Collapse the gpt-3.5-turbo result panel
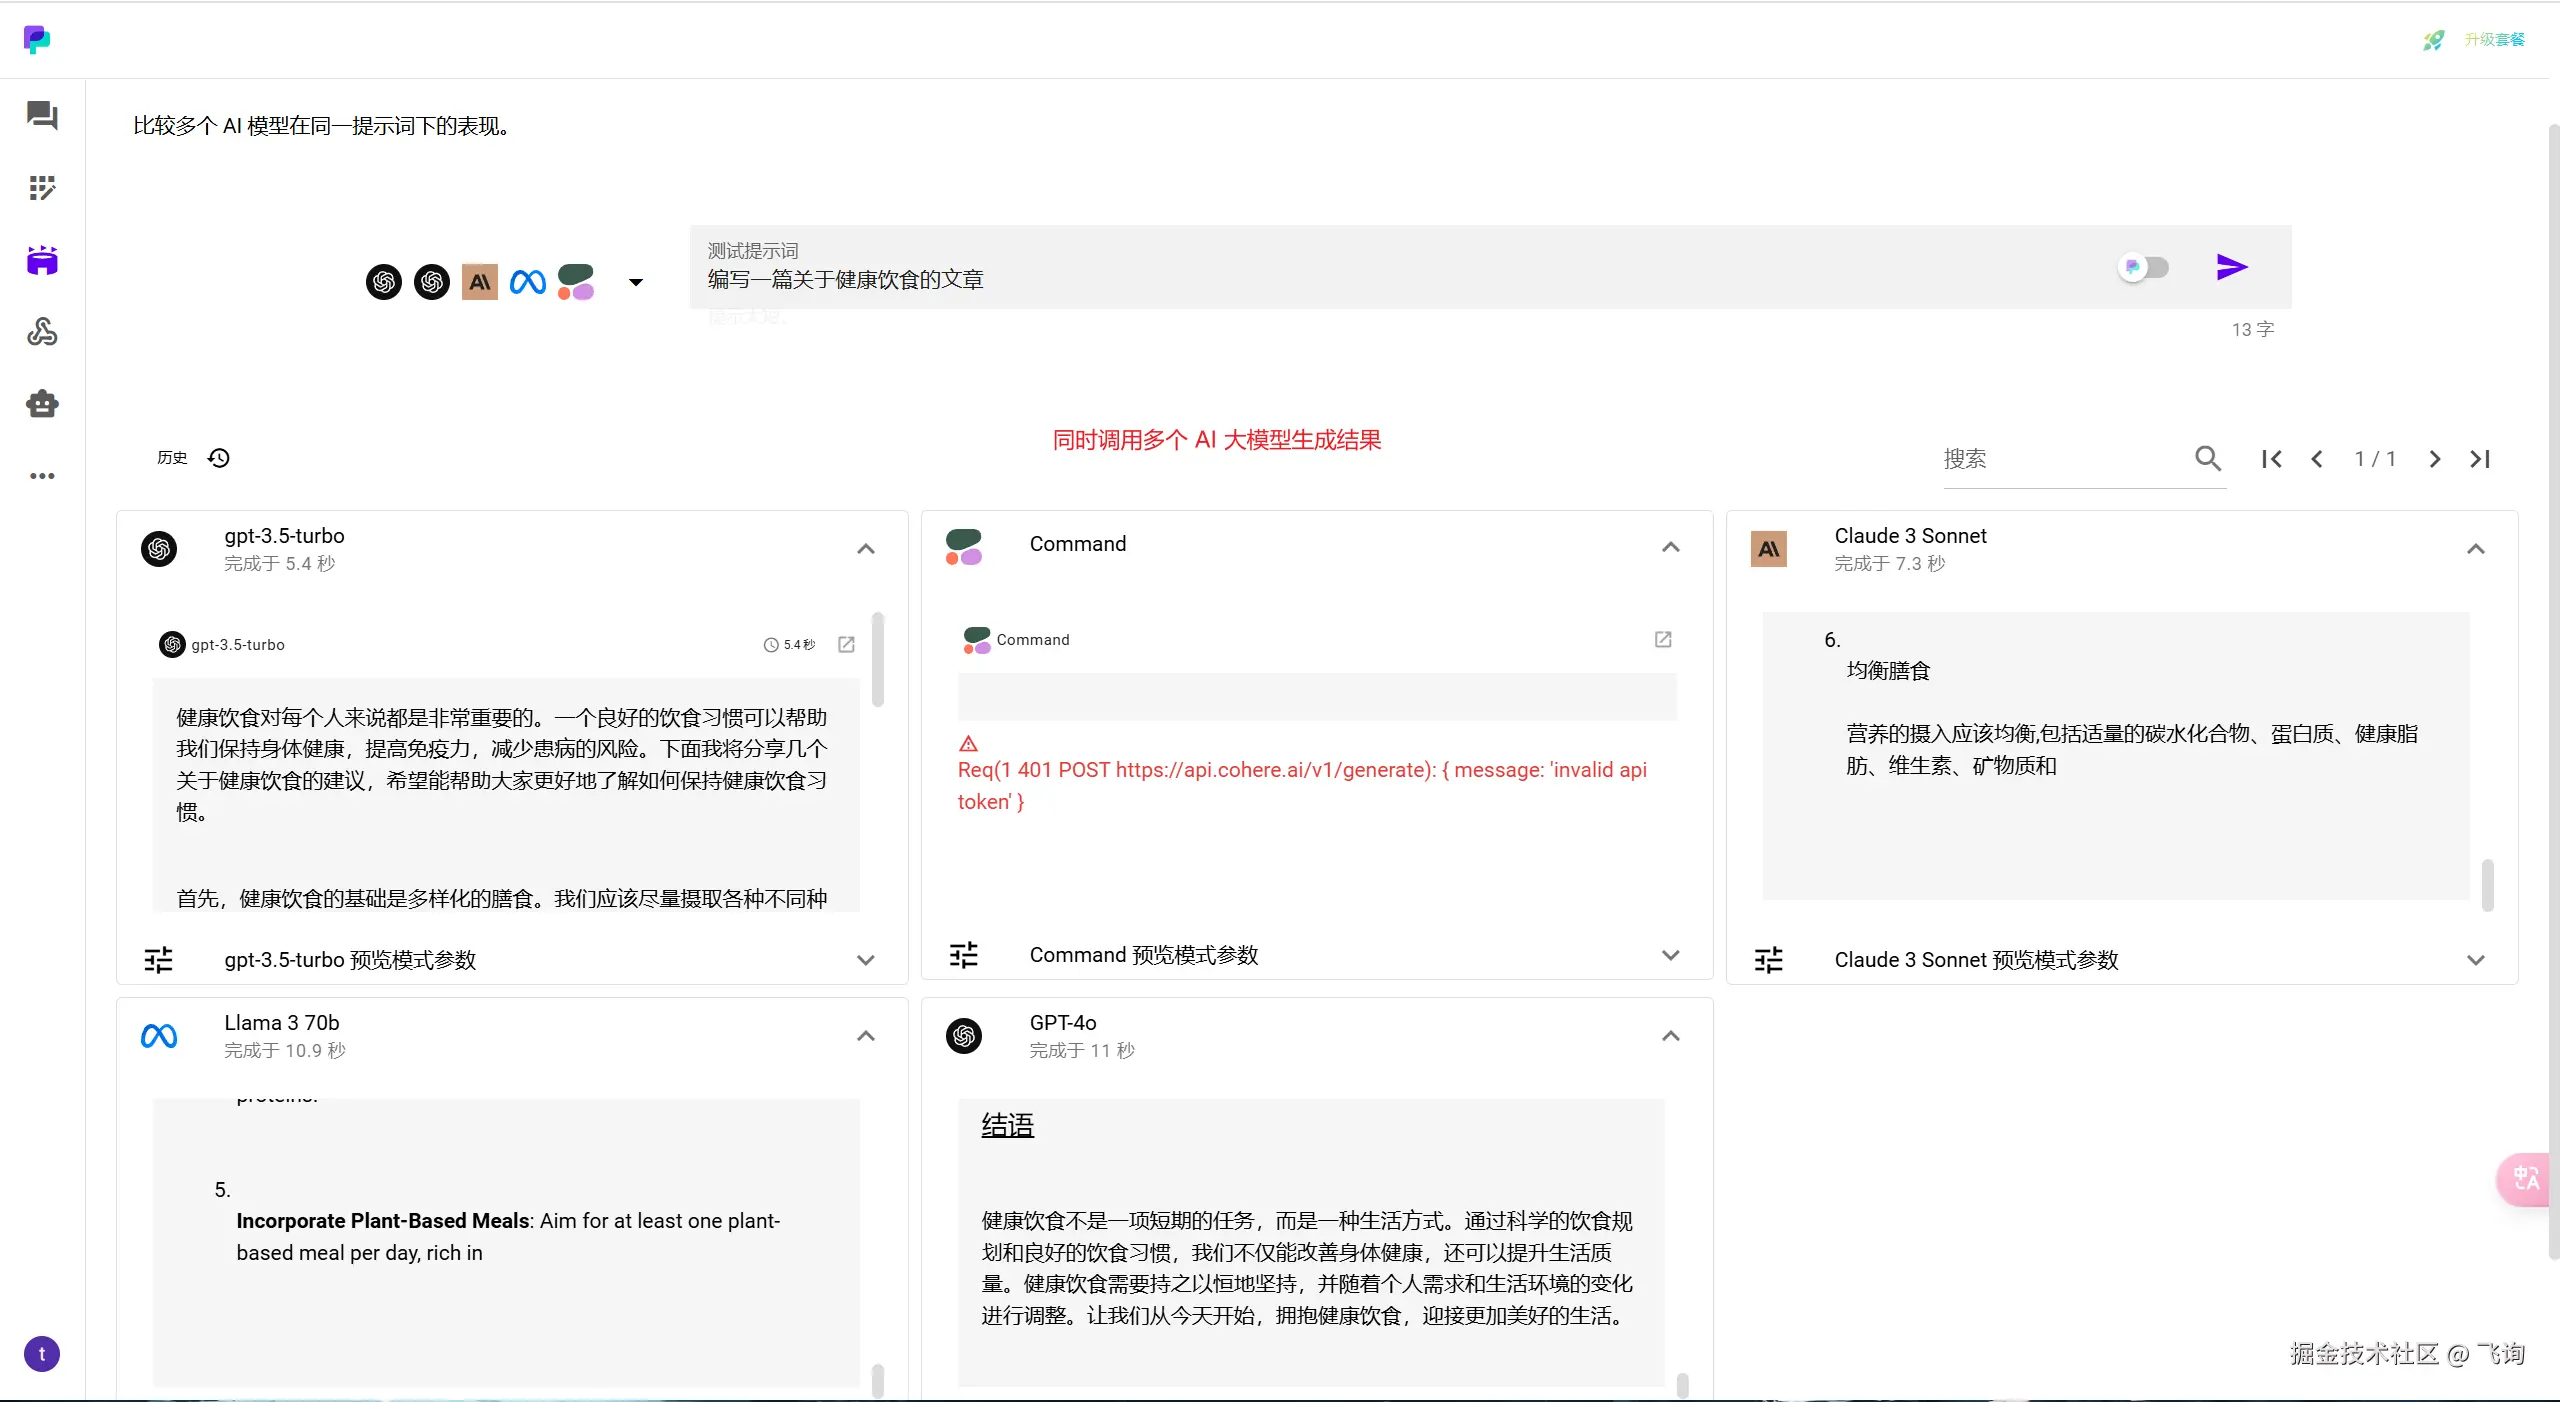This screenshot has width=2560, height=1402. point(866,549)
